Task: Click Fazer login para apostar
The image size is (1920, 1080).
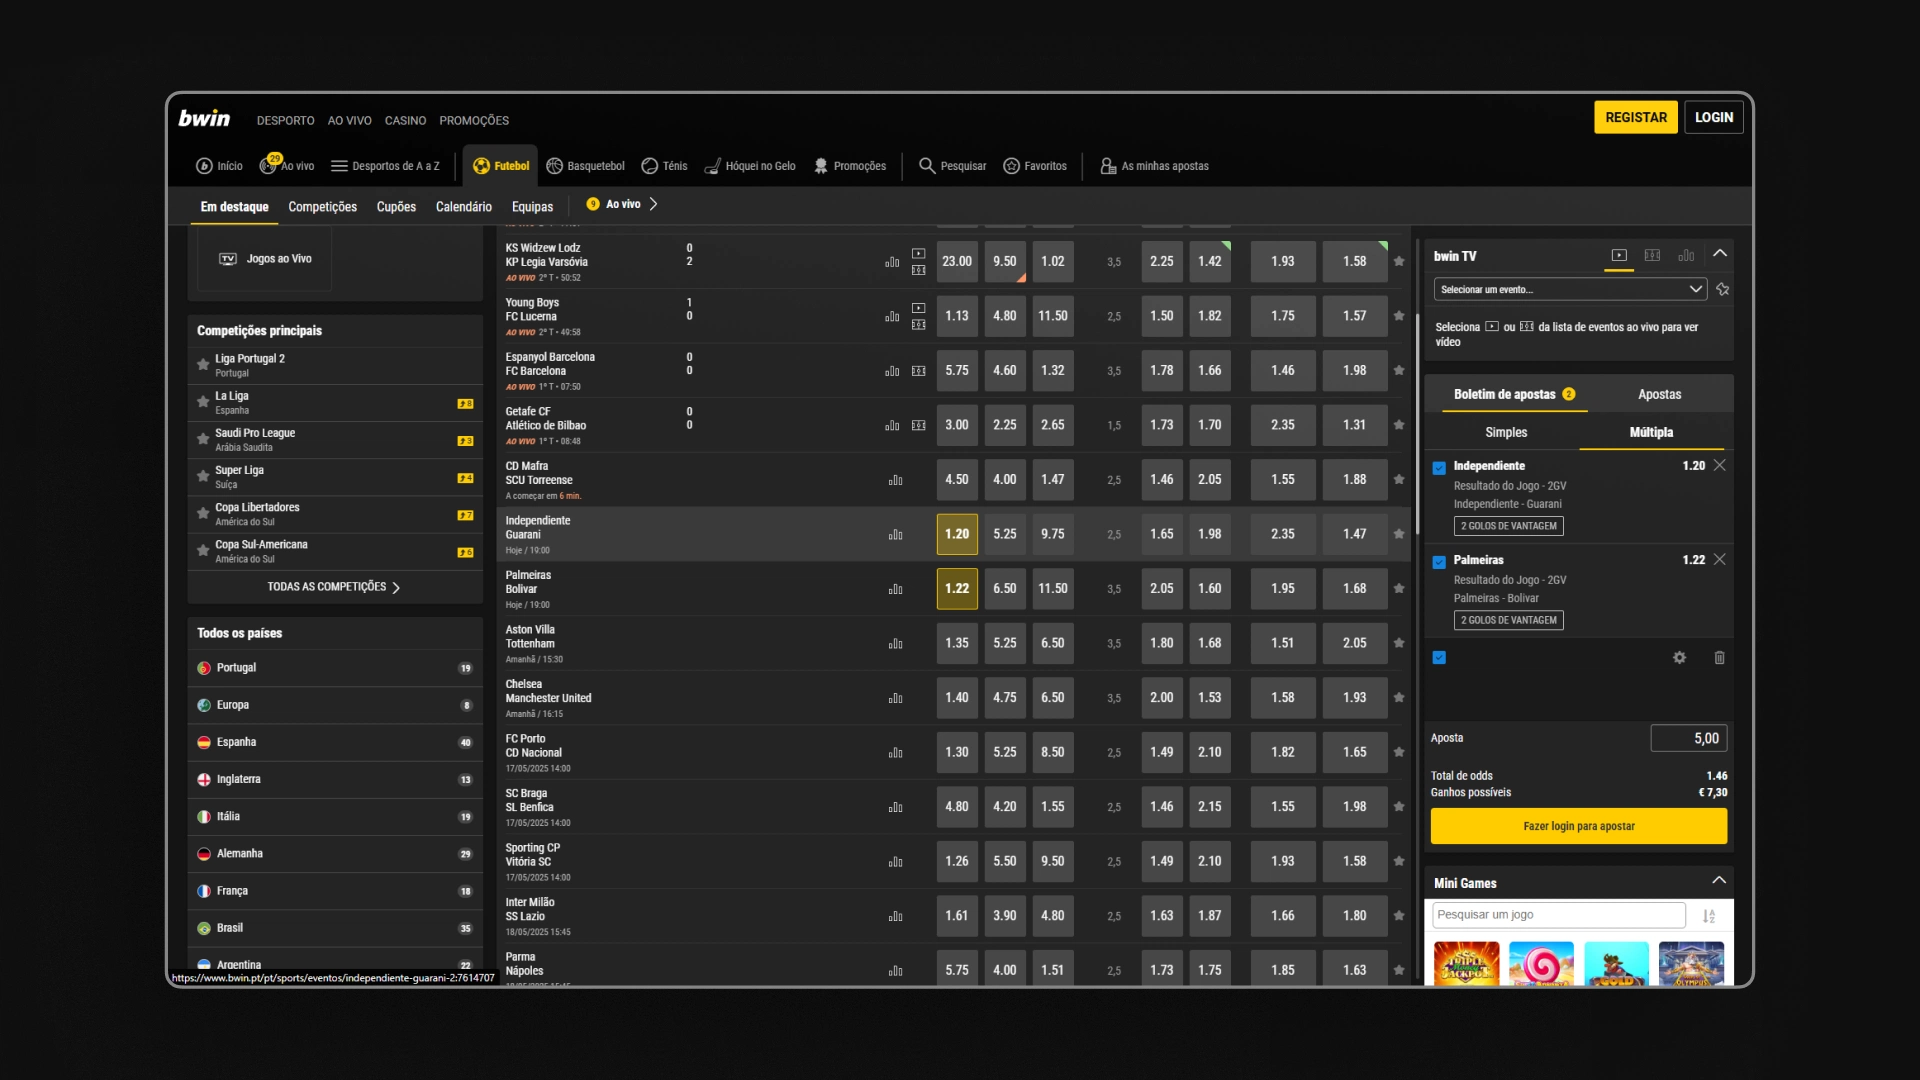Action: click(x=1578, y=827)
